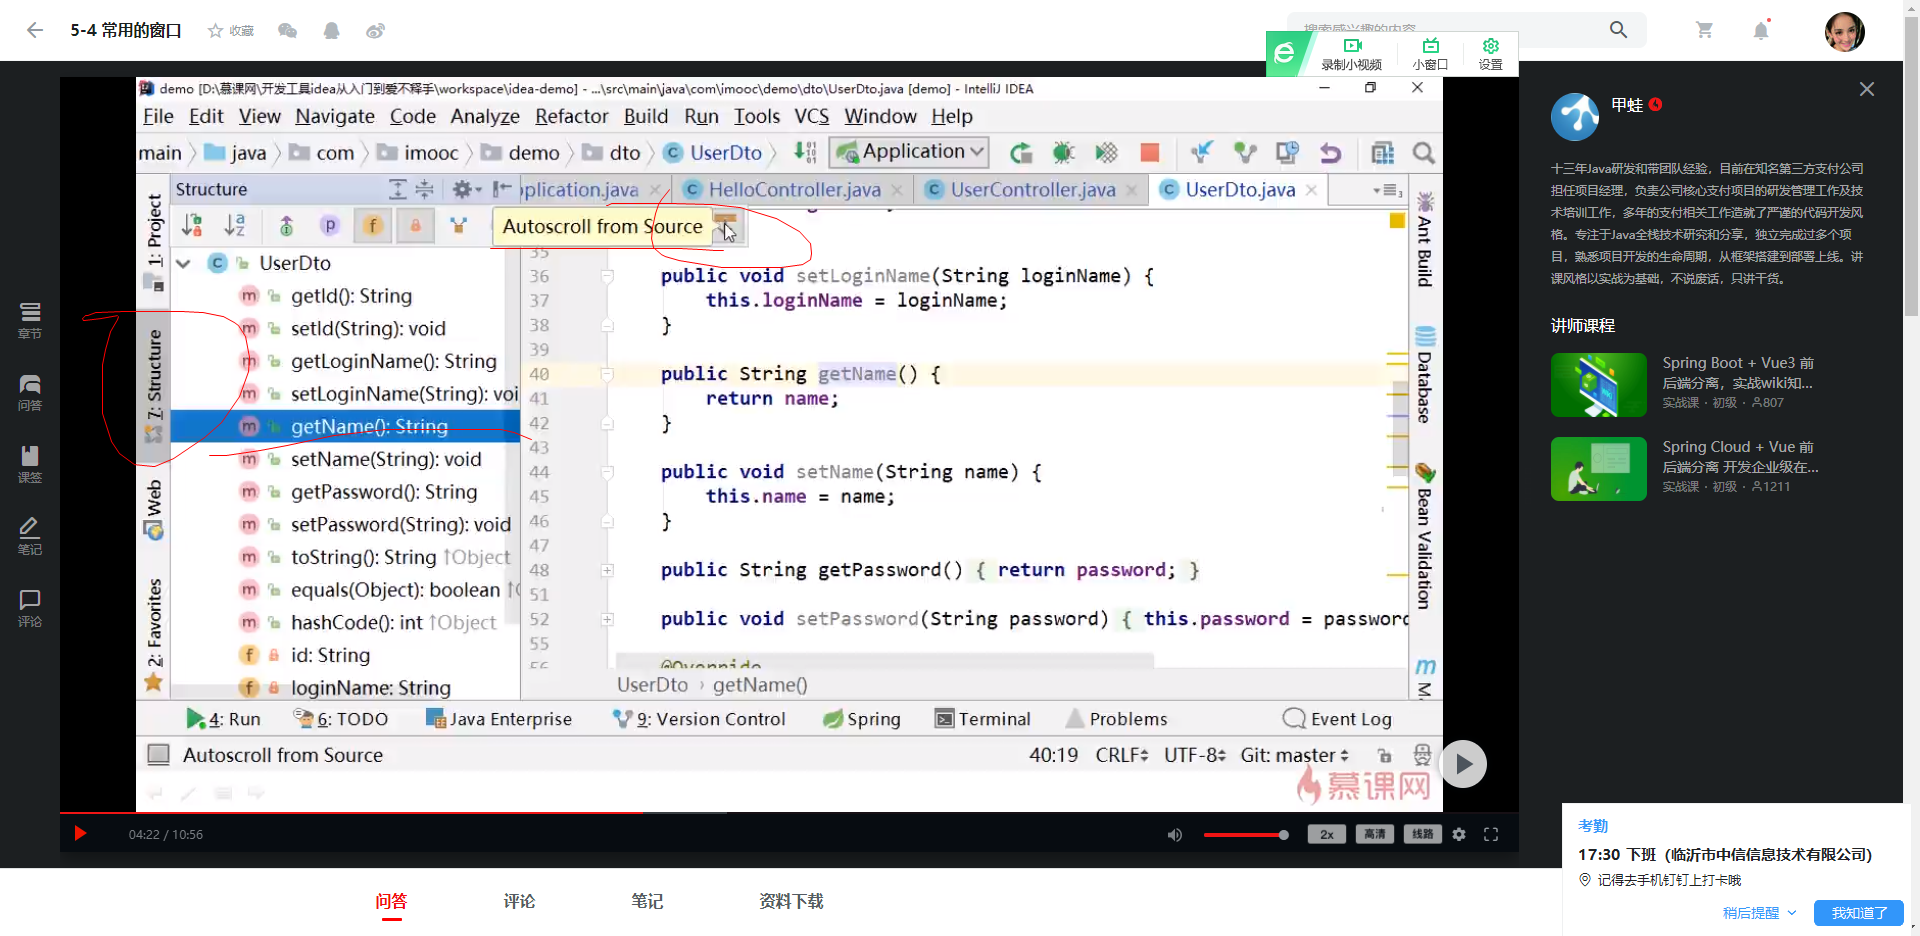Open the shopping cart icon in the top bar

click(x=1704, y=30)
